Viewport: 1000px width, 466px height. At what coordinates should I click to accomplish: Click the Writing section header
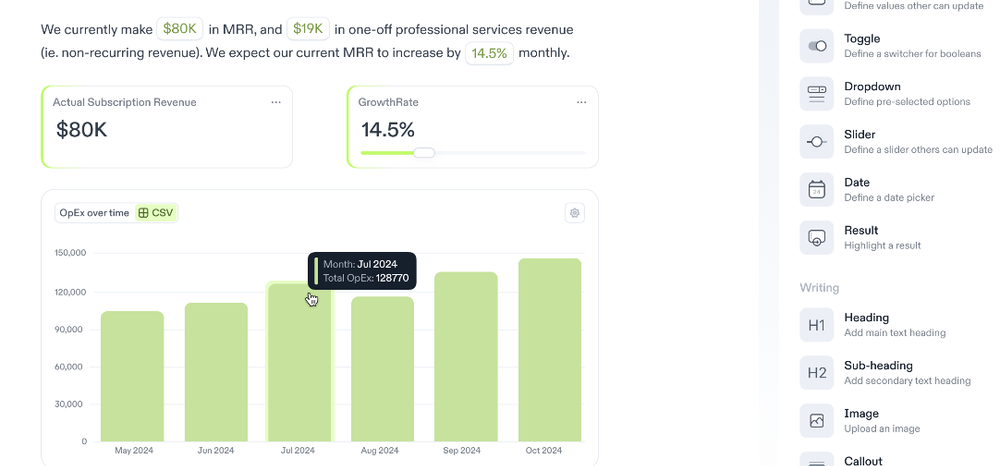point(819,288)
